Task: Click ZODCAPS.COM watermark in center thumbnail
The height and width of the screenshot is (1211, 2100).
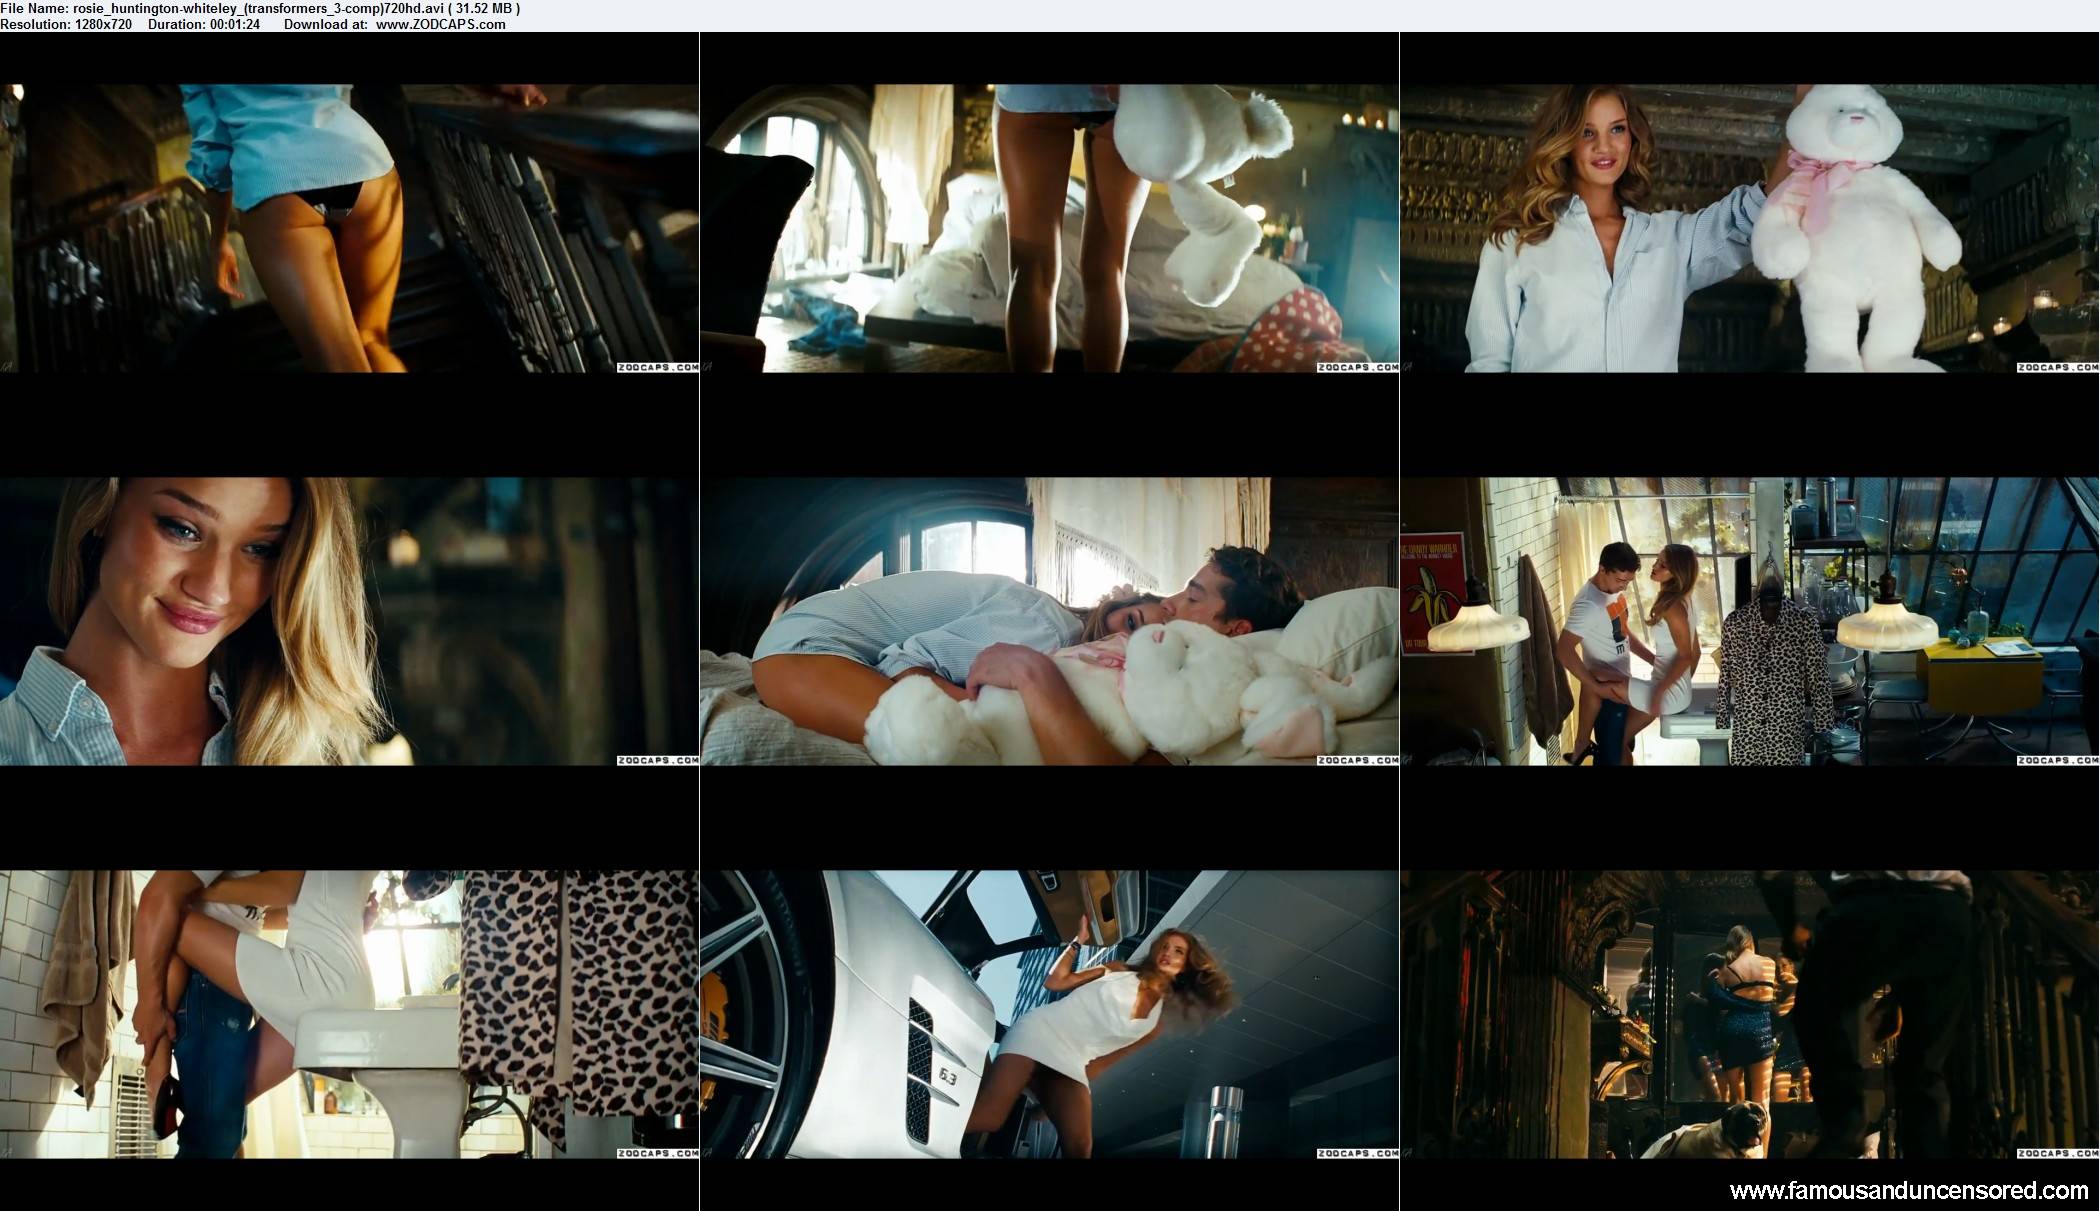Action: click(1357, 760)
